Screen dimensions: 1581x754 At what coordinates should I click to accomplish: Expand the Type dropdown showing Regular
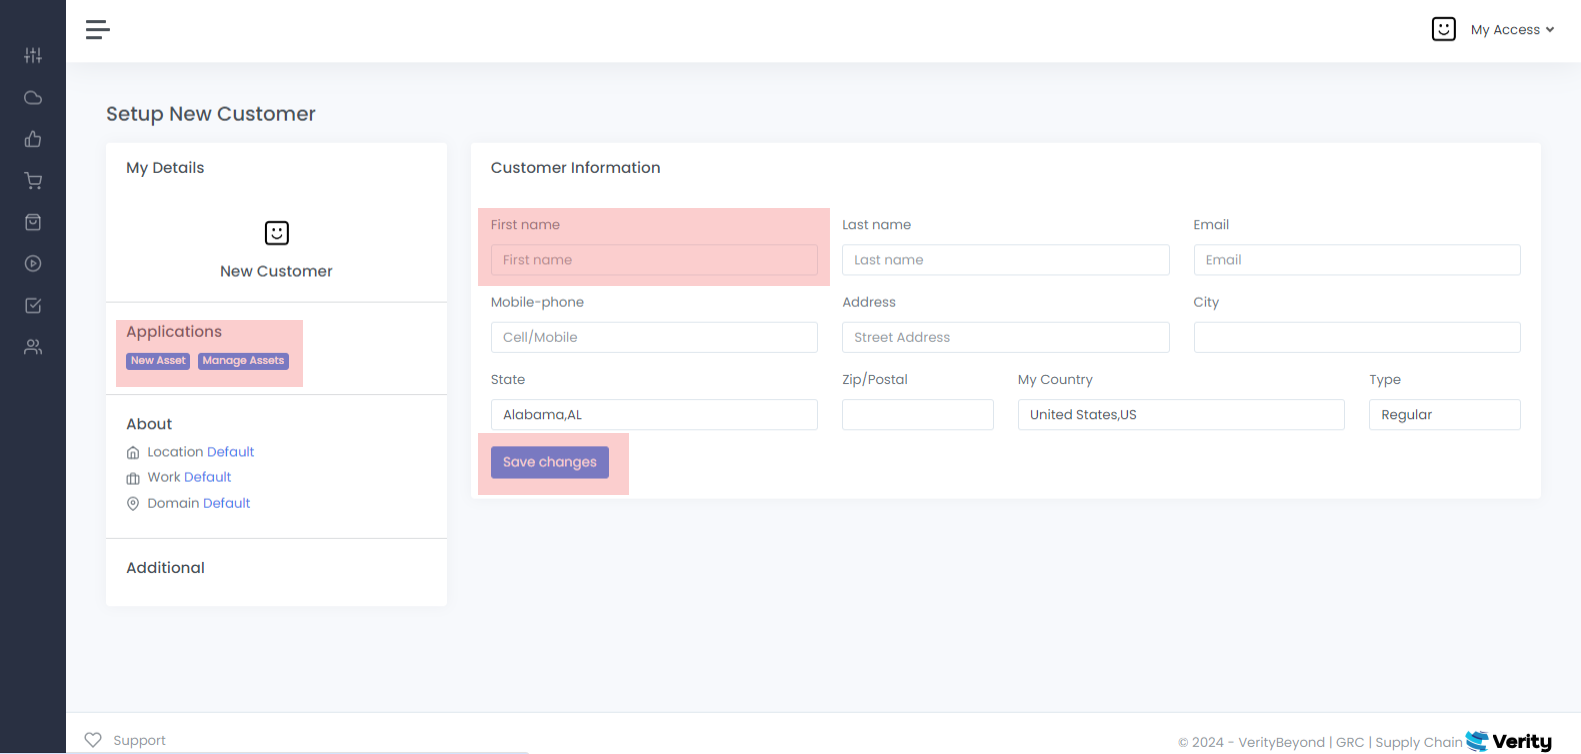click(x=1443, y=415)
